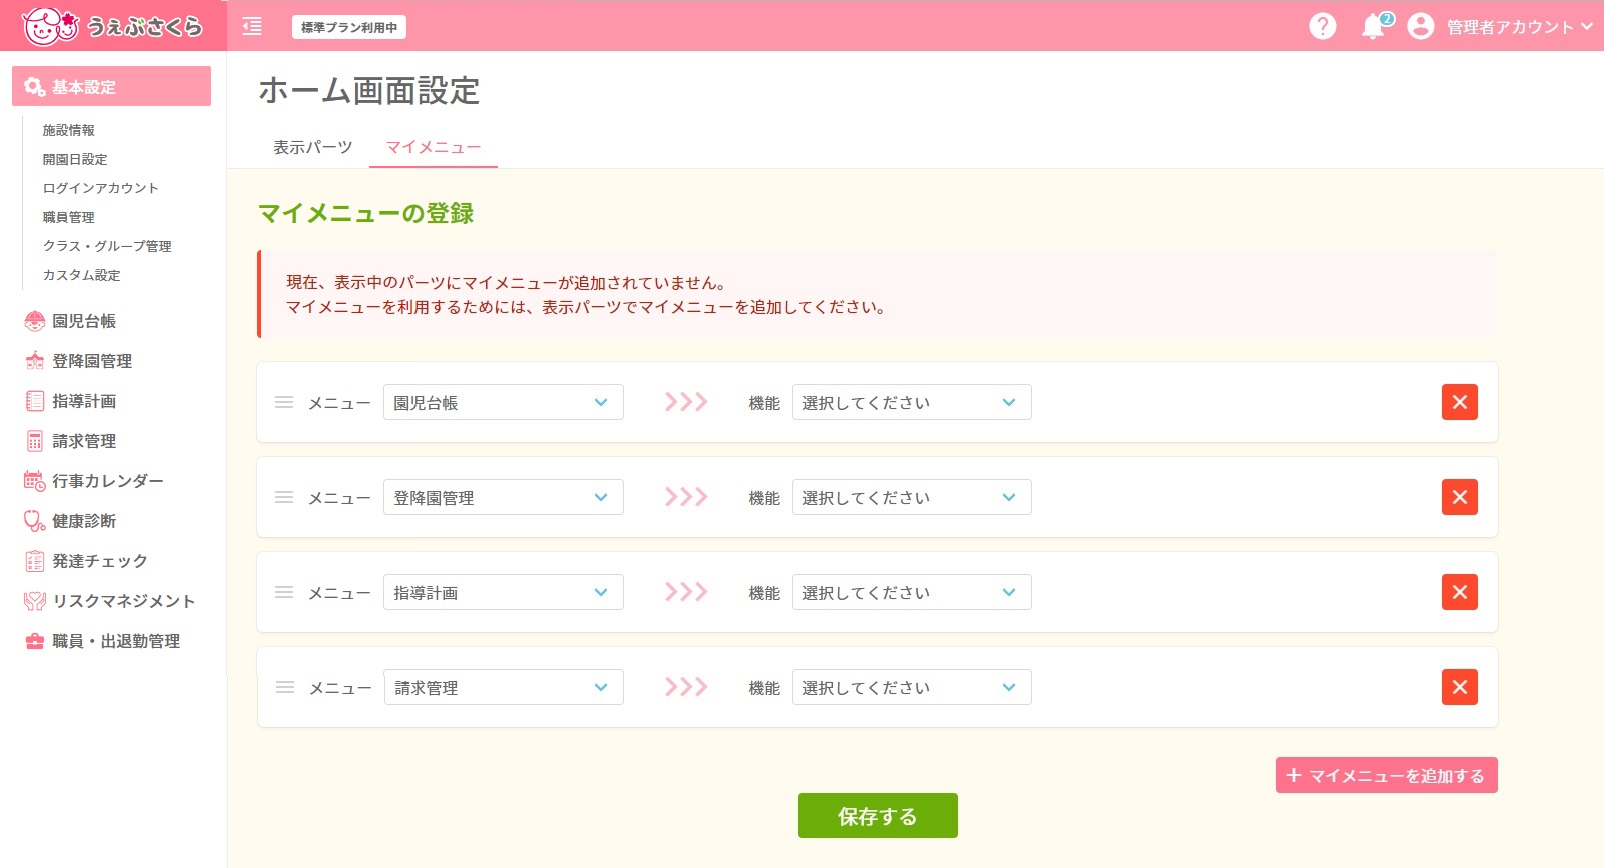Click the 登降園管理 sidebar icon

tap(35, 361)
